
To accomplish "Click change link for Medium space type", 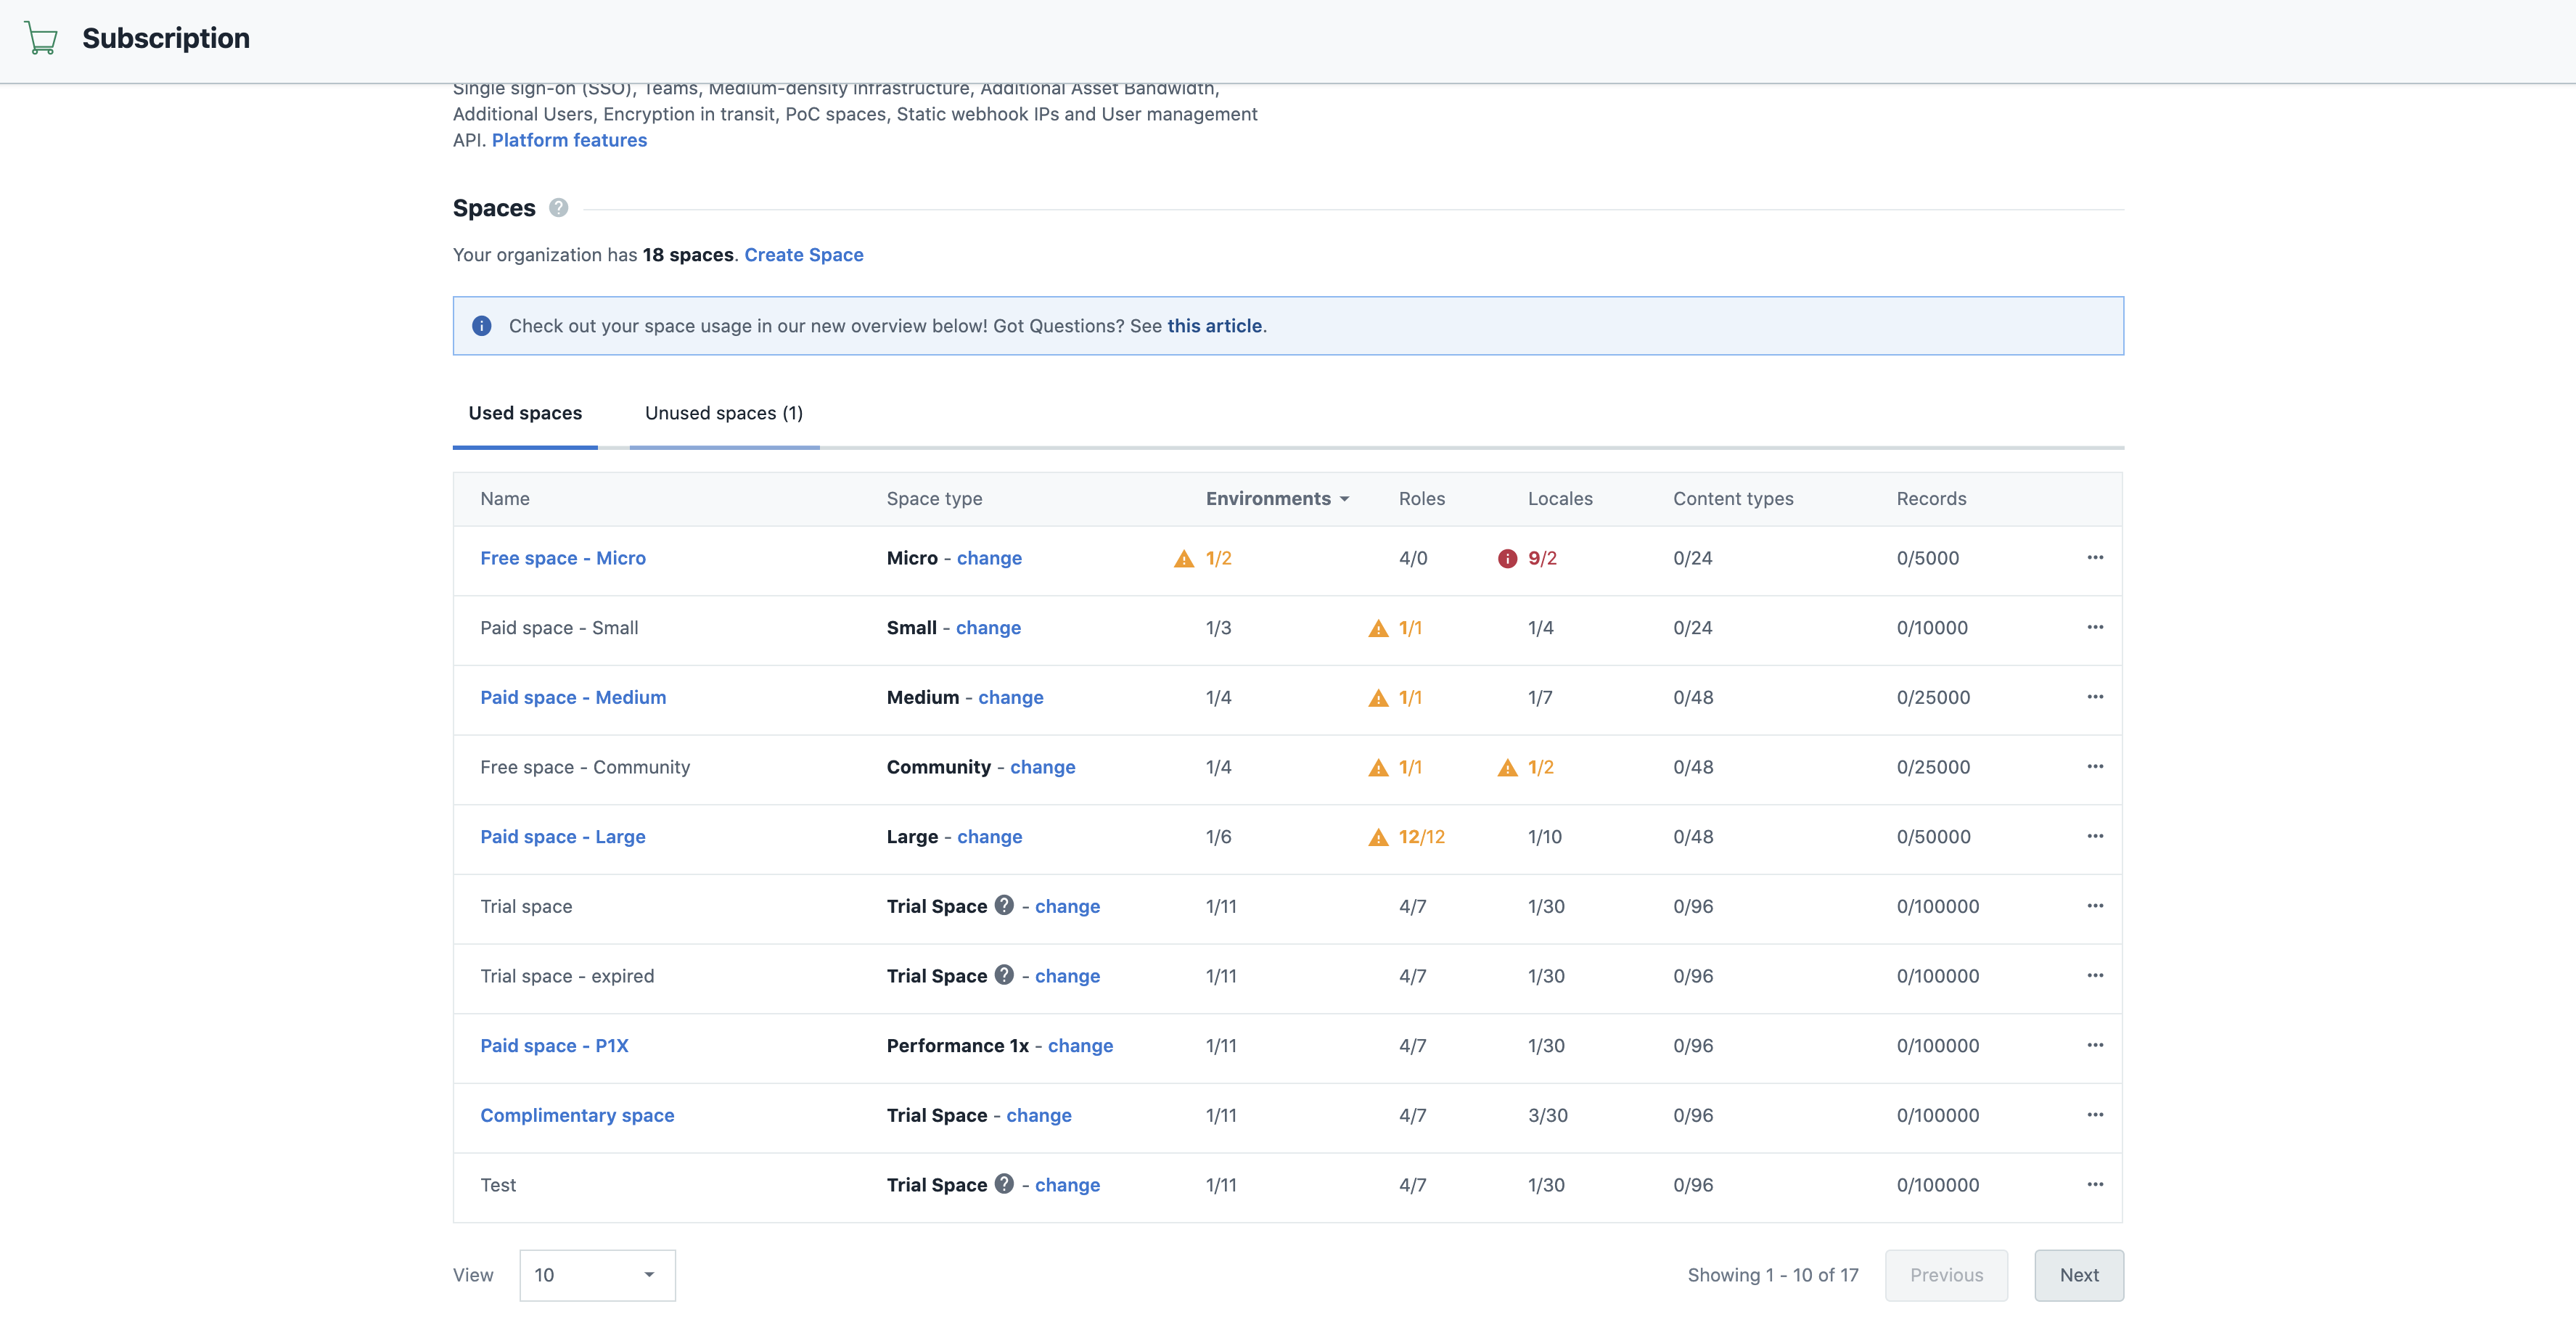I will tap(1010, 697).
